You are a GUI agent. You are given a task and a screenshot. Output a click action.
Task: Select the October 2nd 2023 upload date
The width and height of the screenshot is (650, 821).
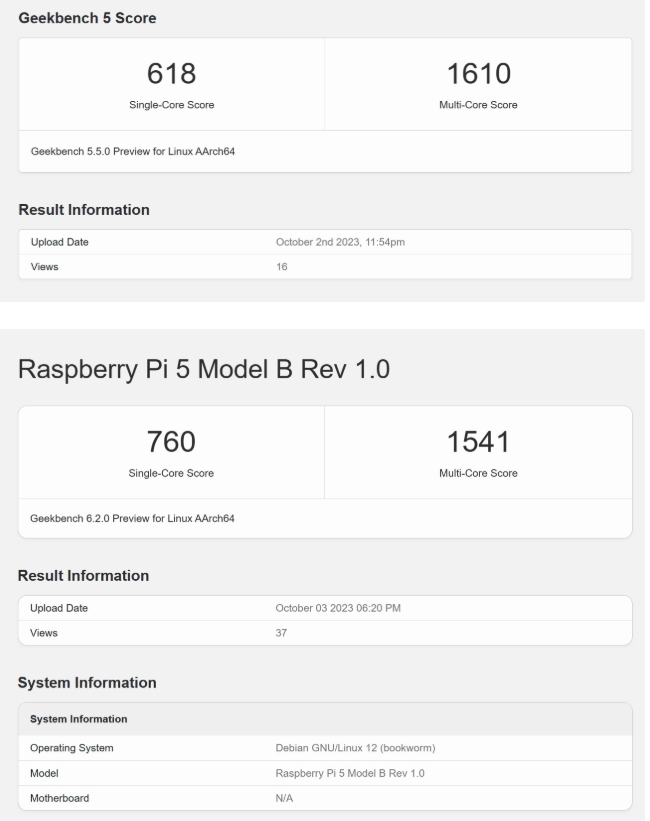coord(340,242)
